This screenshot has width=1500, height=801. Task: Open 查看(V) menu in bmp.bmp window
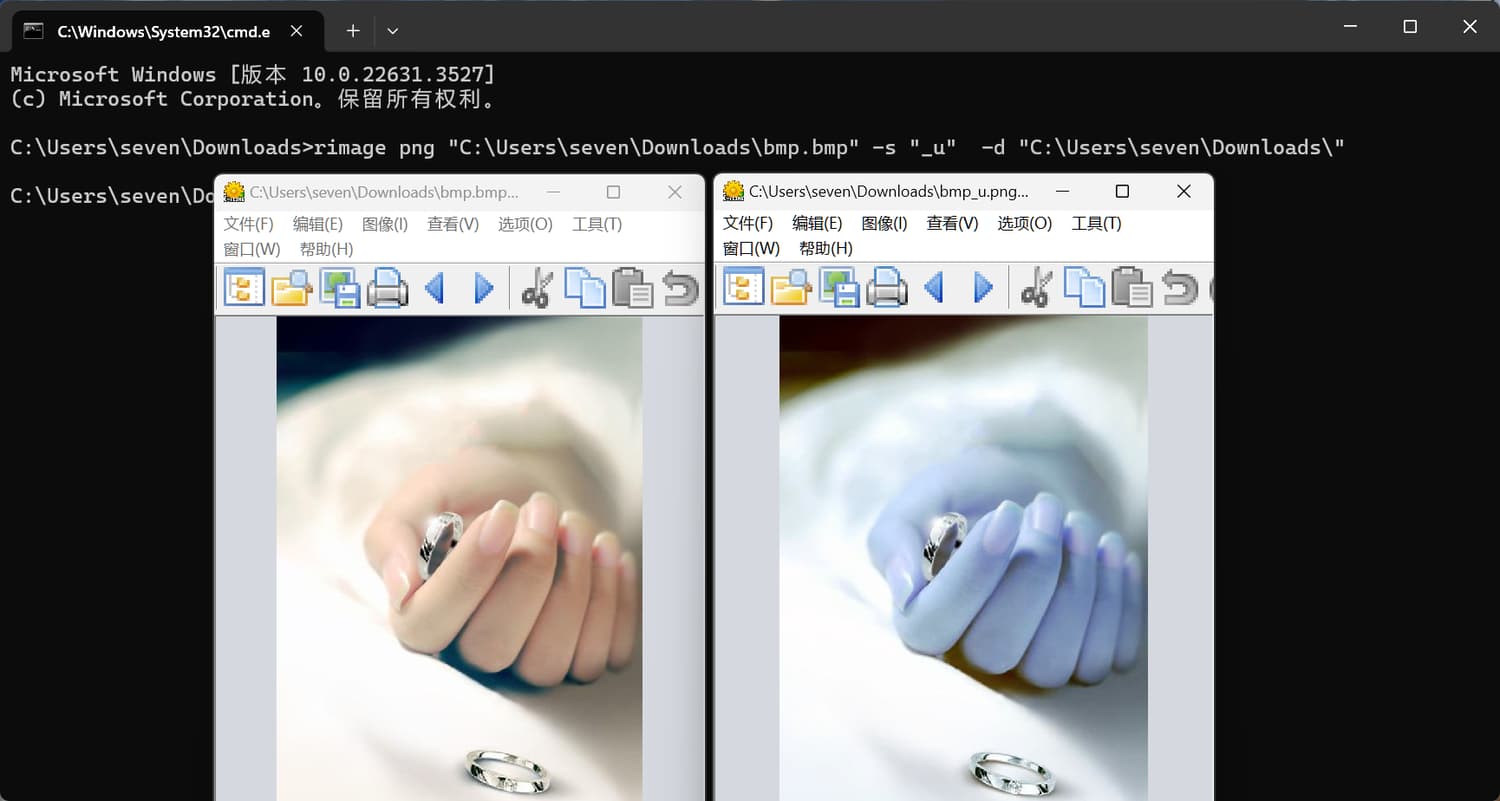point(453,224)
